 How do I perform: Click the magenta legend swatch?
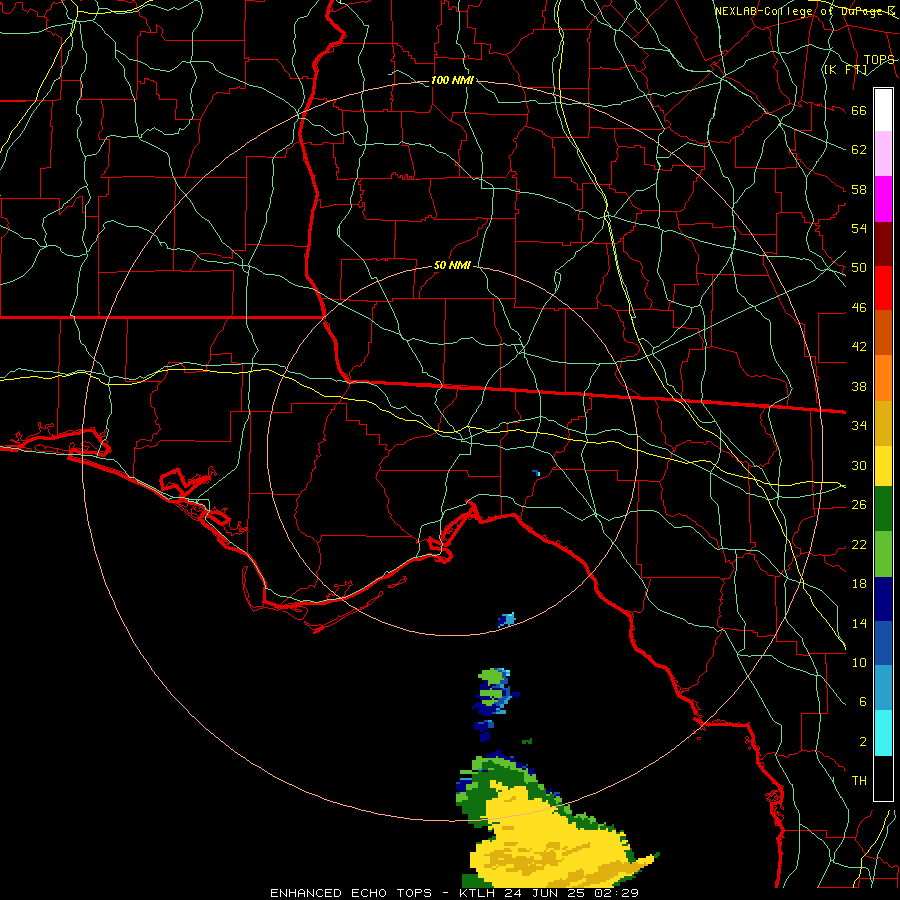[883, 199]
